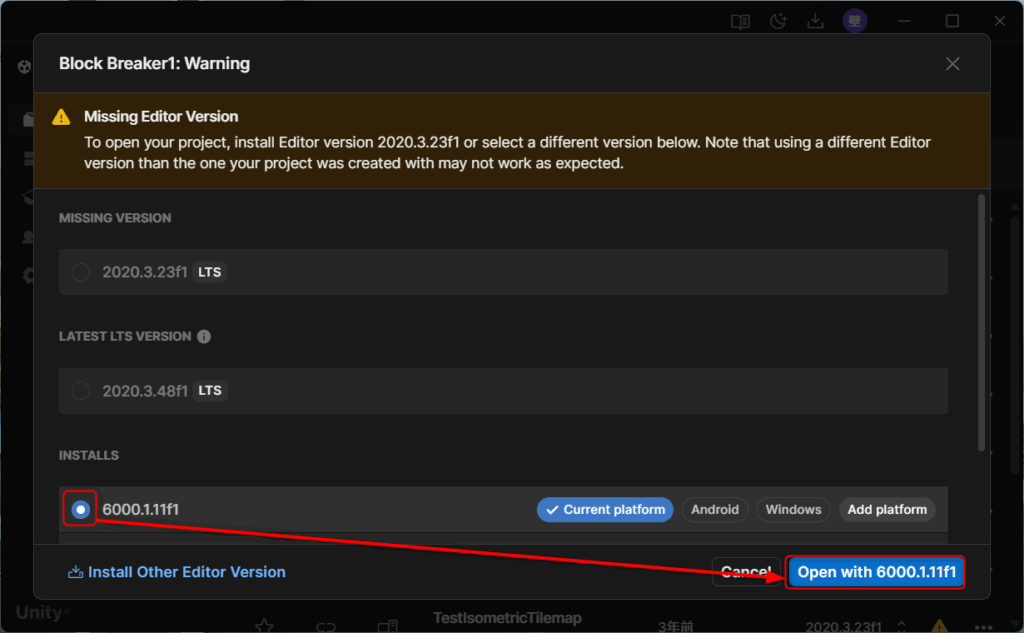Viewport: 1024px width, 633px height.
Task: Cancel the missing editor warning dialog
Action: [x=746, y=572]
